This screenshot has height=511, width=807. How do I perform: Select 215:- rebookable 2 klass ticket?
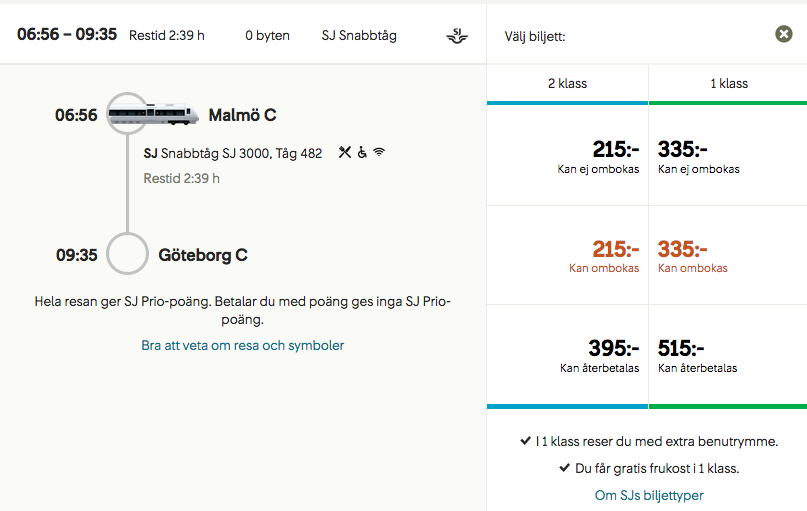(x=567, y=255)
